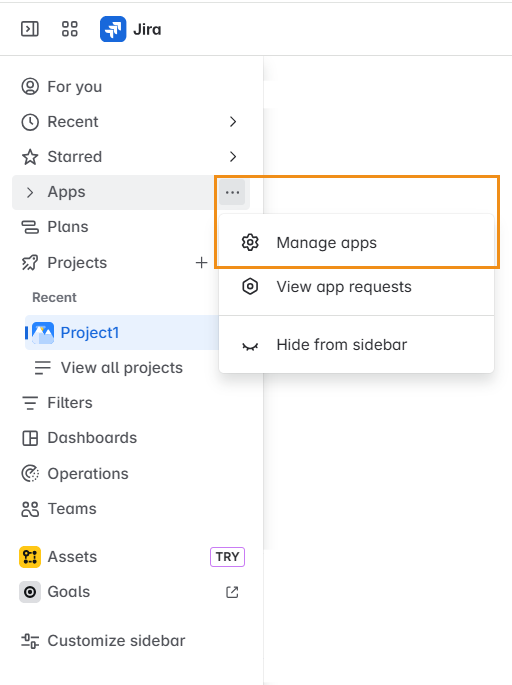Expand the Starred submenu chevron

(x=233, y=157)
